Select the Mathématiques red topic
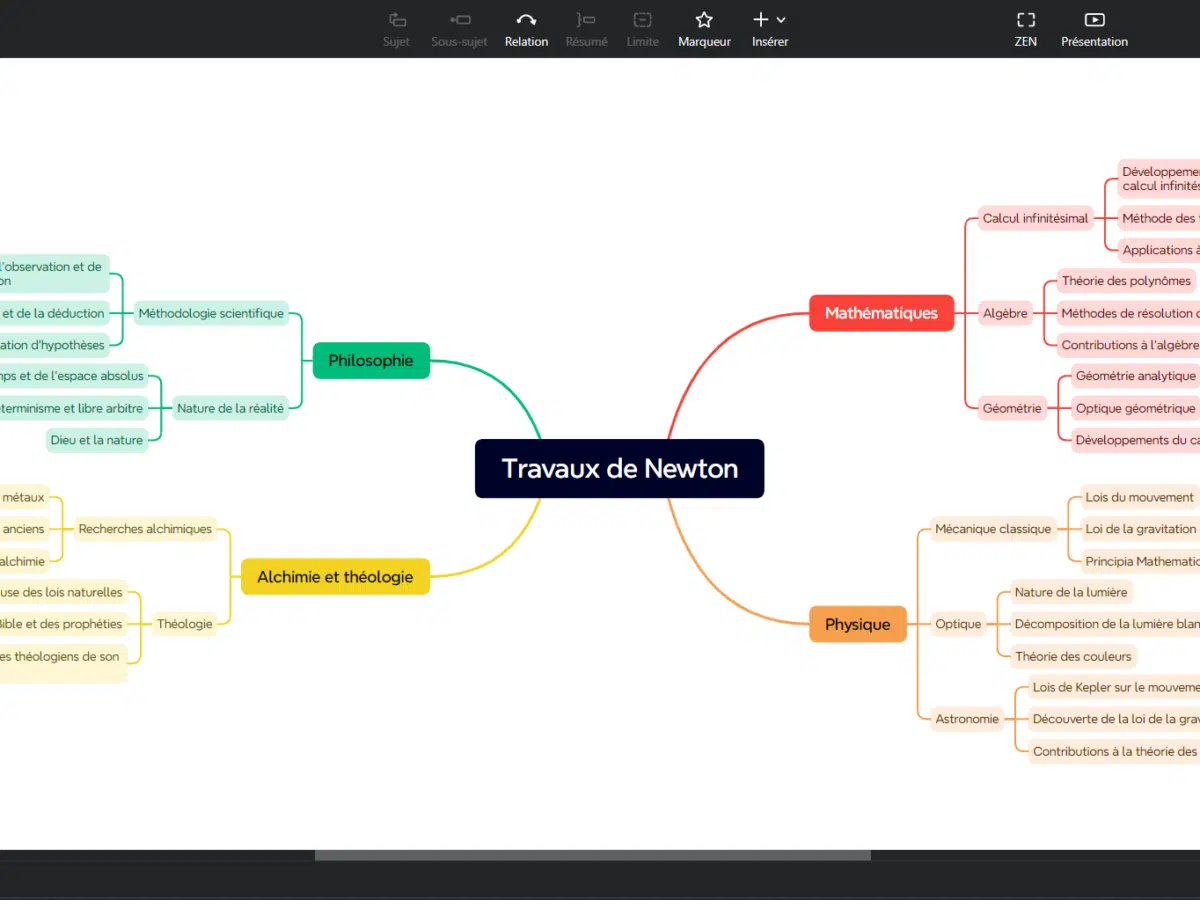The image size is (1200, 900). coord(881,313)
